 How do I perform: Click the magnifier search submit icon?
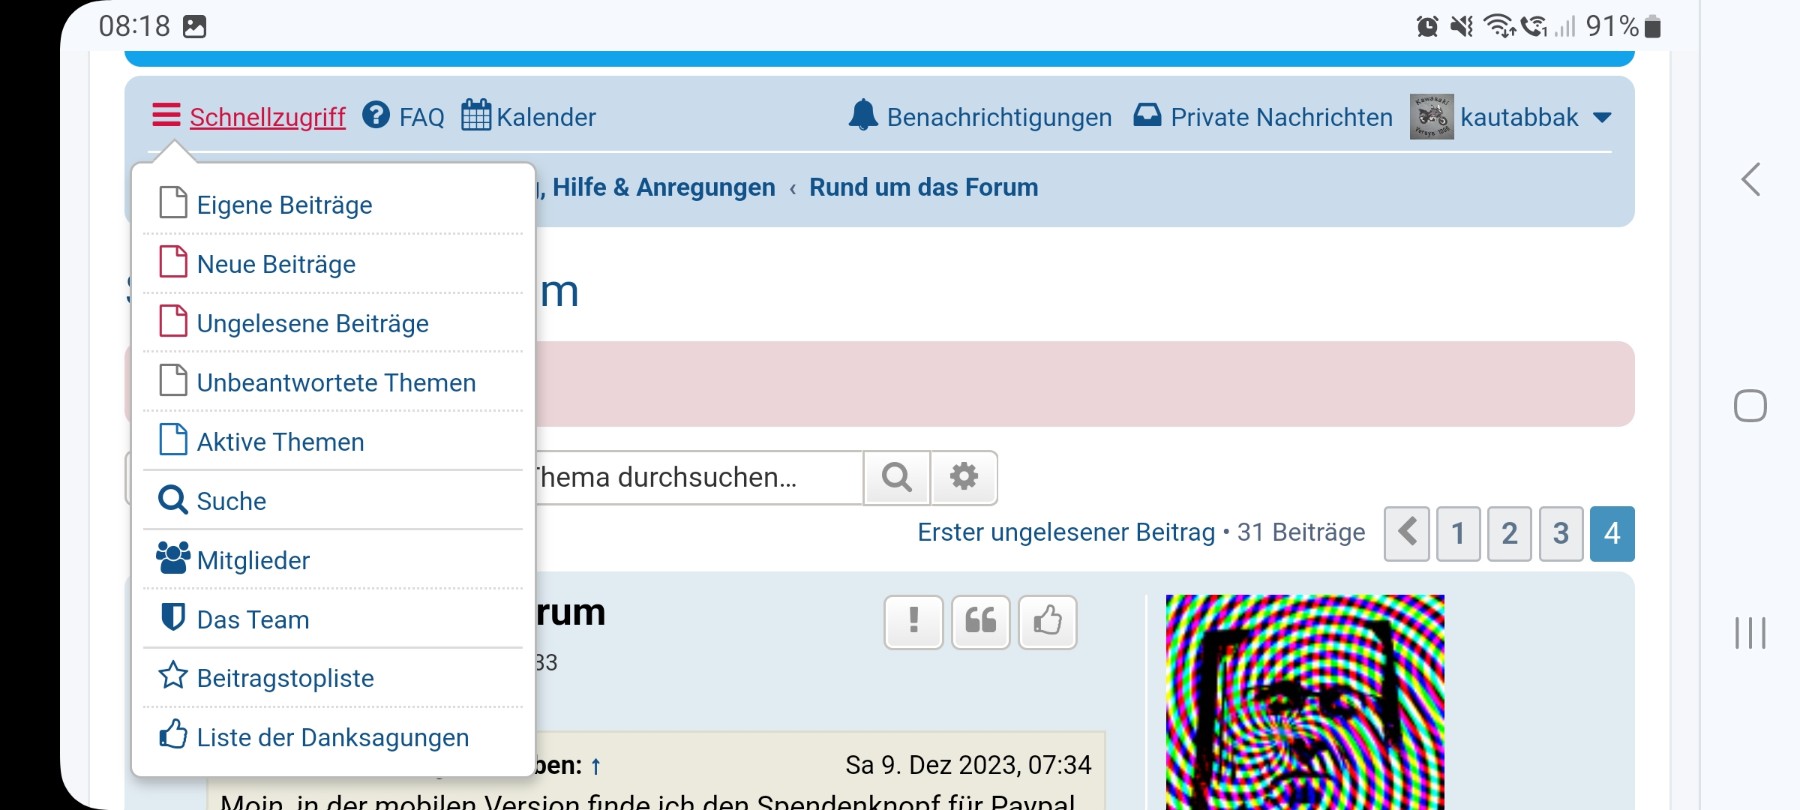897,478
